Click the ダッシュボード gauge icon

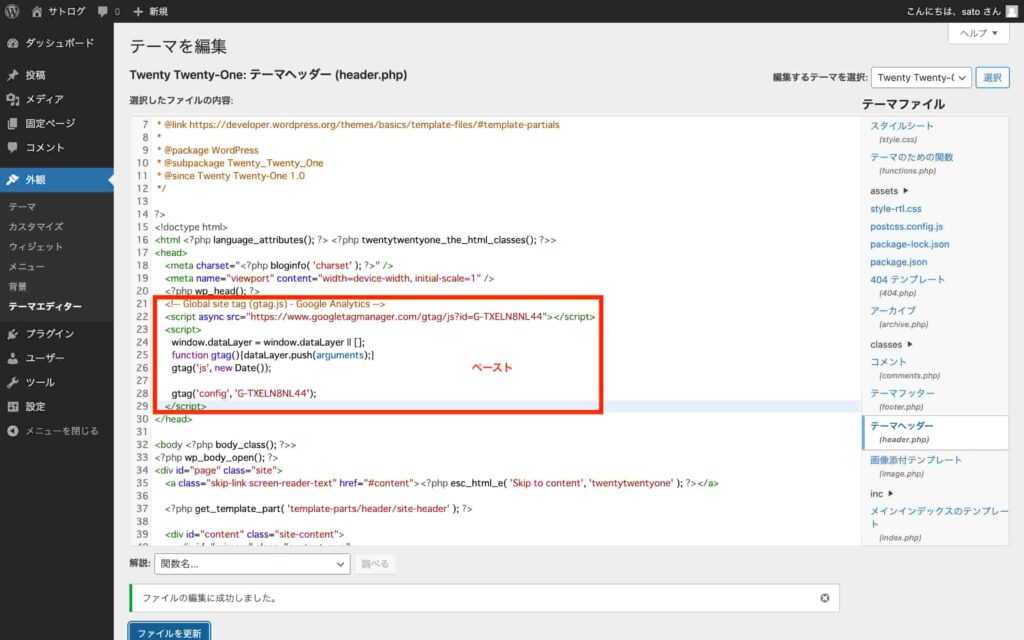(12, 43)
